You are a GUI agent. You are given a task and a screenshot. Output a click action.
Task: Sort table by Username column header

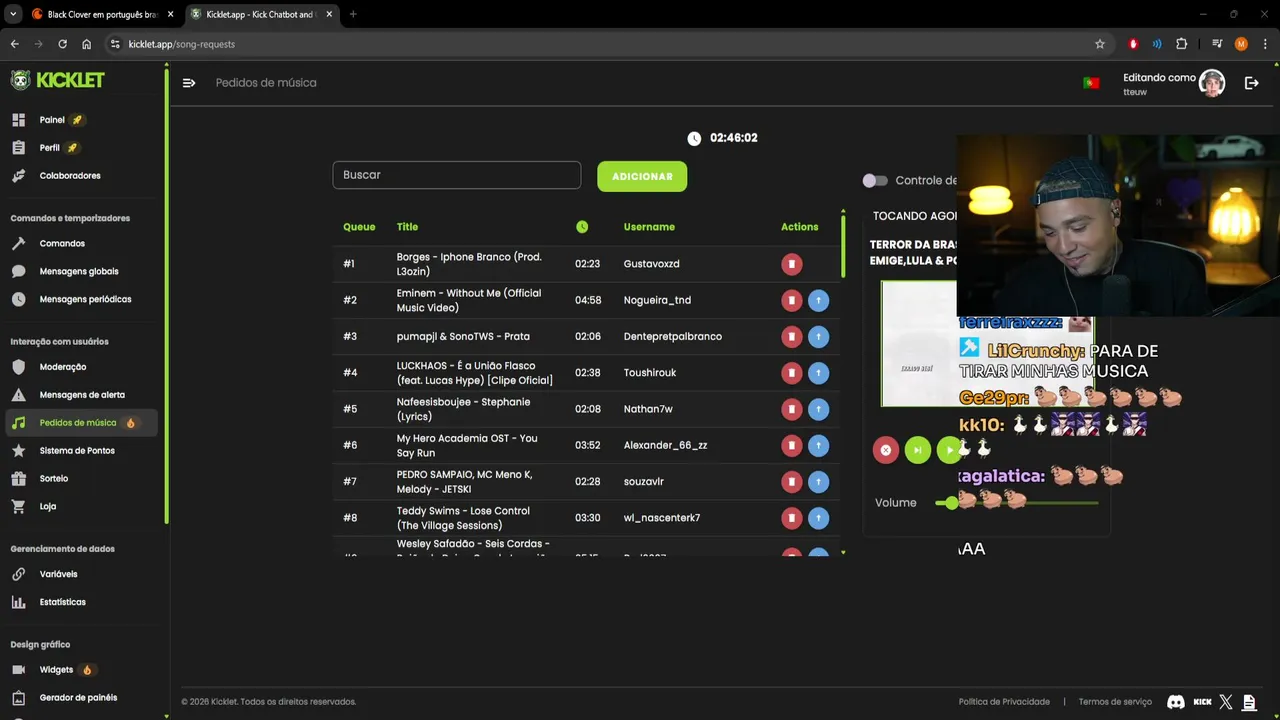649,227
